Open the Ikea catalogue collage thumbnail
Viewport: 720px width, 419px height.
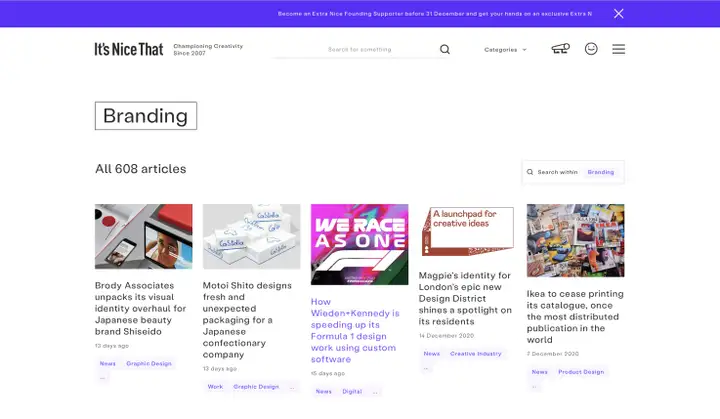[575, 241]
